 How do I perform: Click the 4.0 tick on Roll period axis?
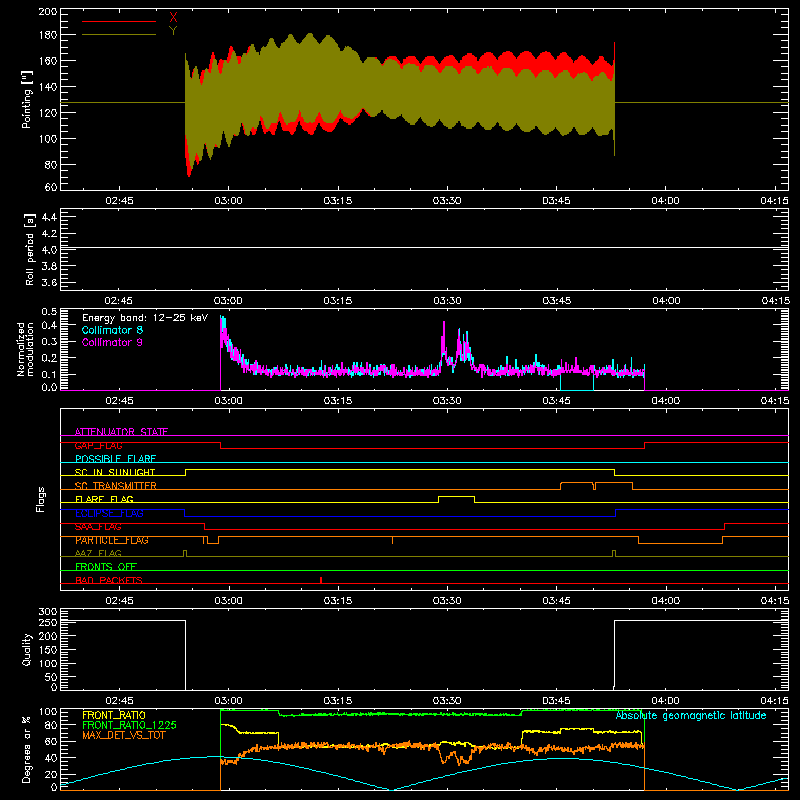click(49, 250)
